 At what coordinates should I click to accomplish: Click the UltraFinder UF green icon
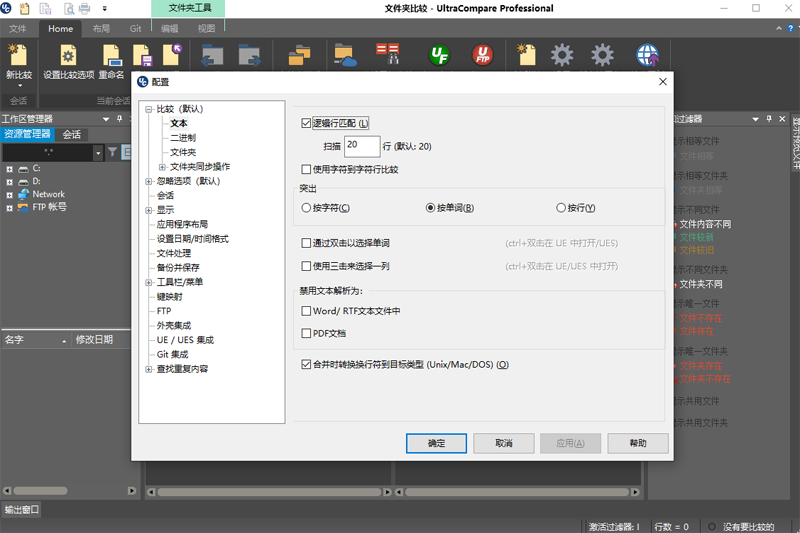point(439,55)
